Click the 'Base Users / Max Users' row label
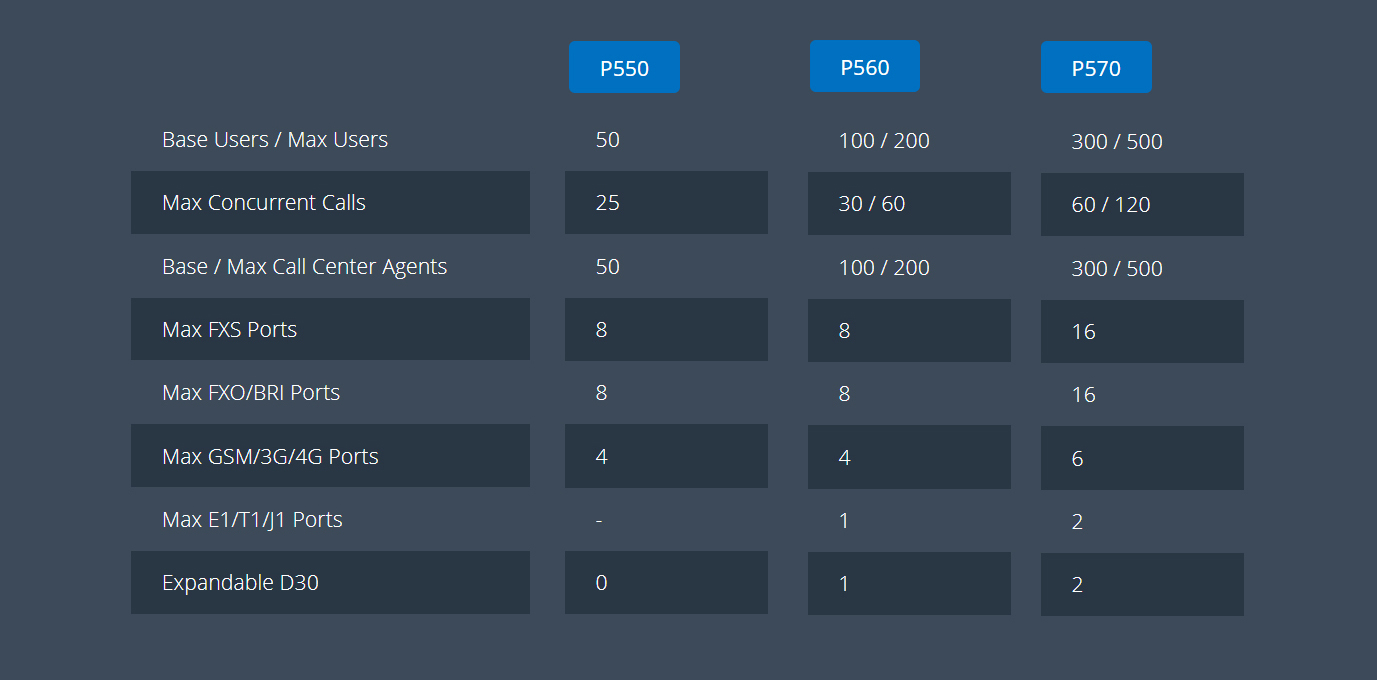 click(x=275, y=140)
